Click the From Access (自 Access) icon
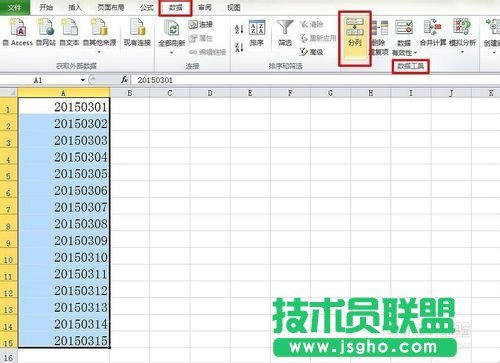The height and width of the screenshot is (363, 500). [x=18, y=32]
